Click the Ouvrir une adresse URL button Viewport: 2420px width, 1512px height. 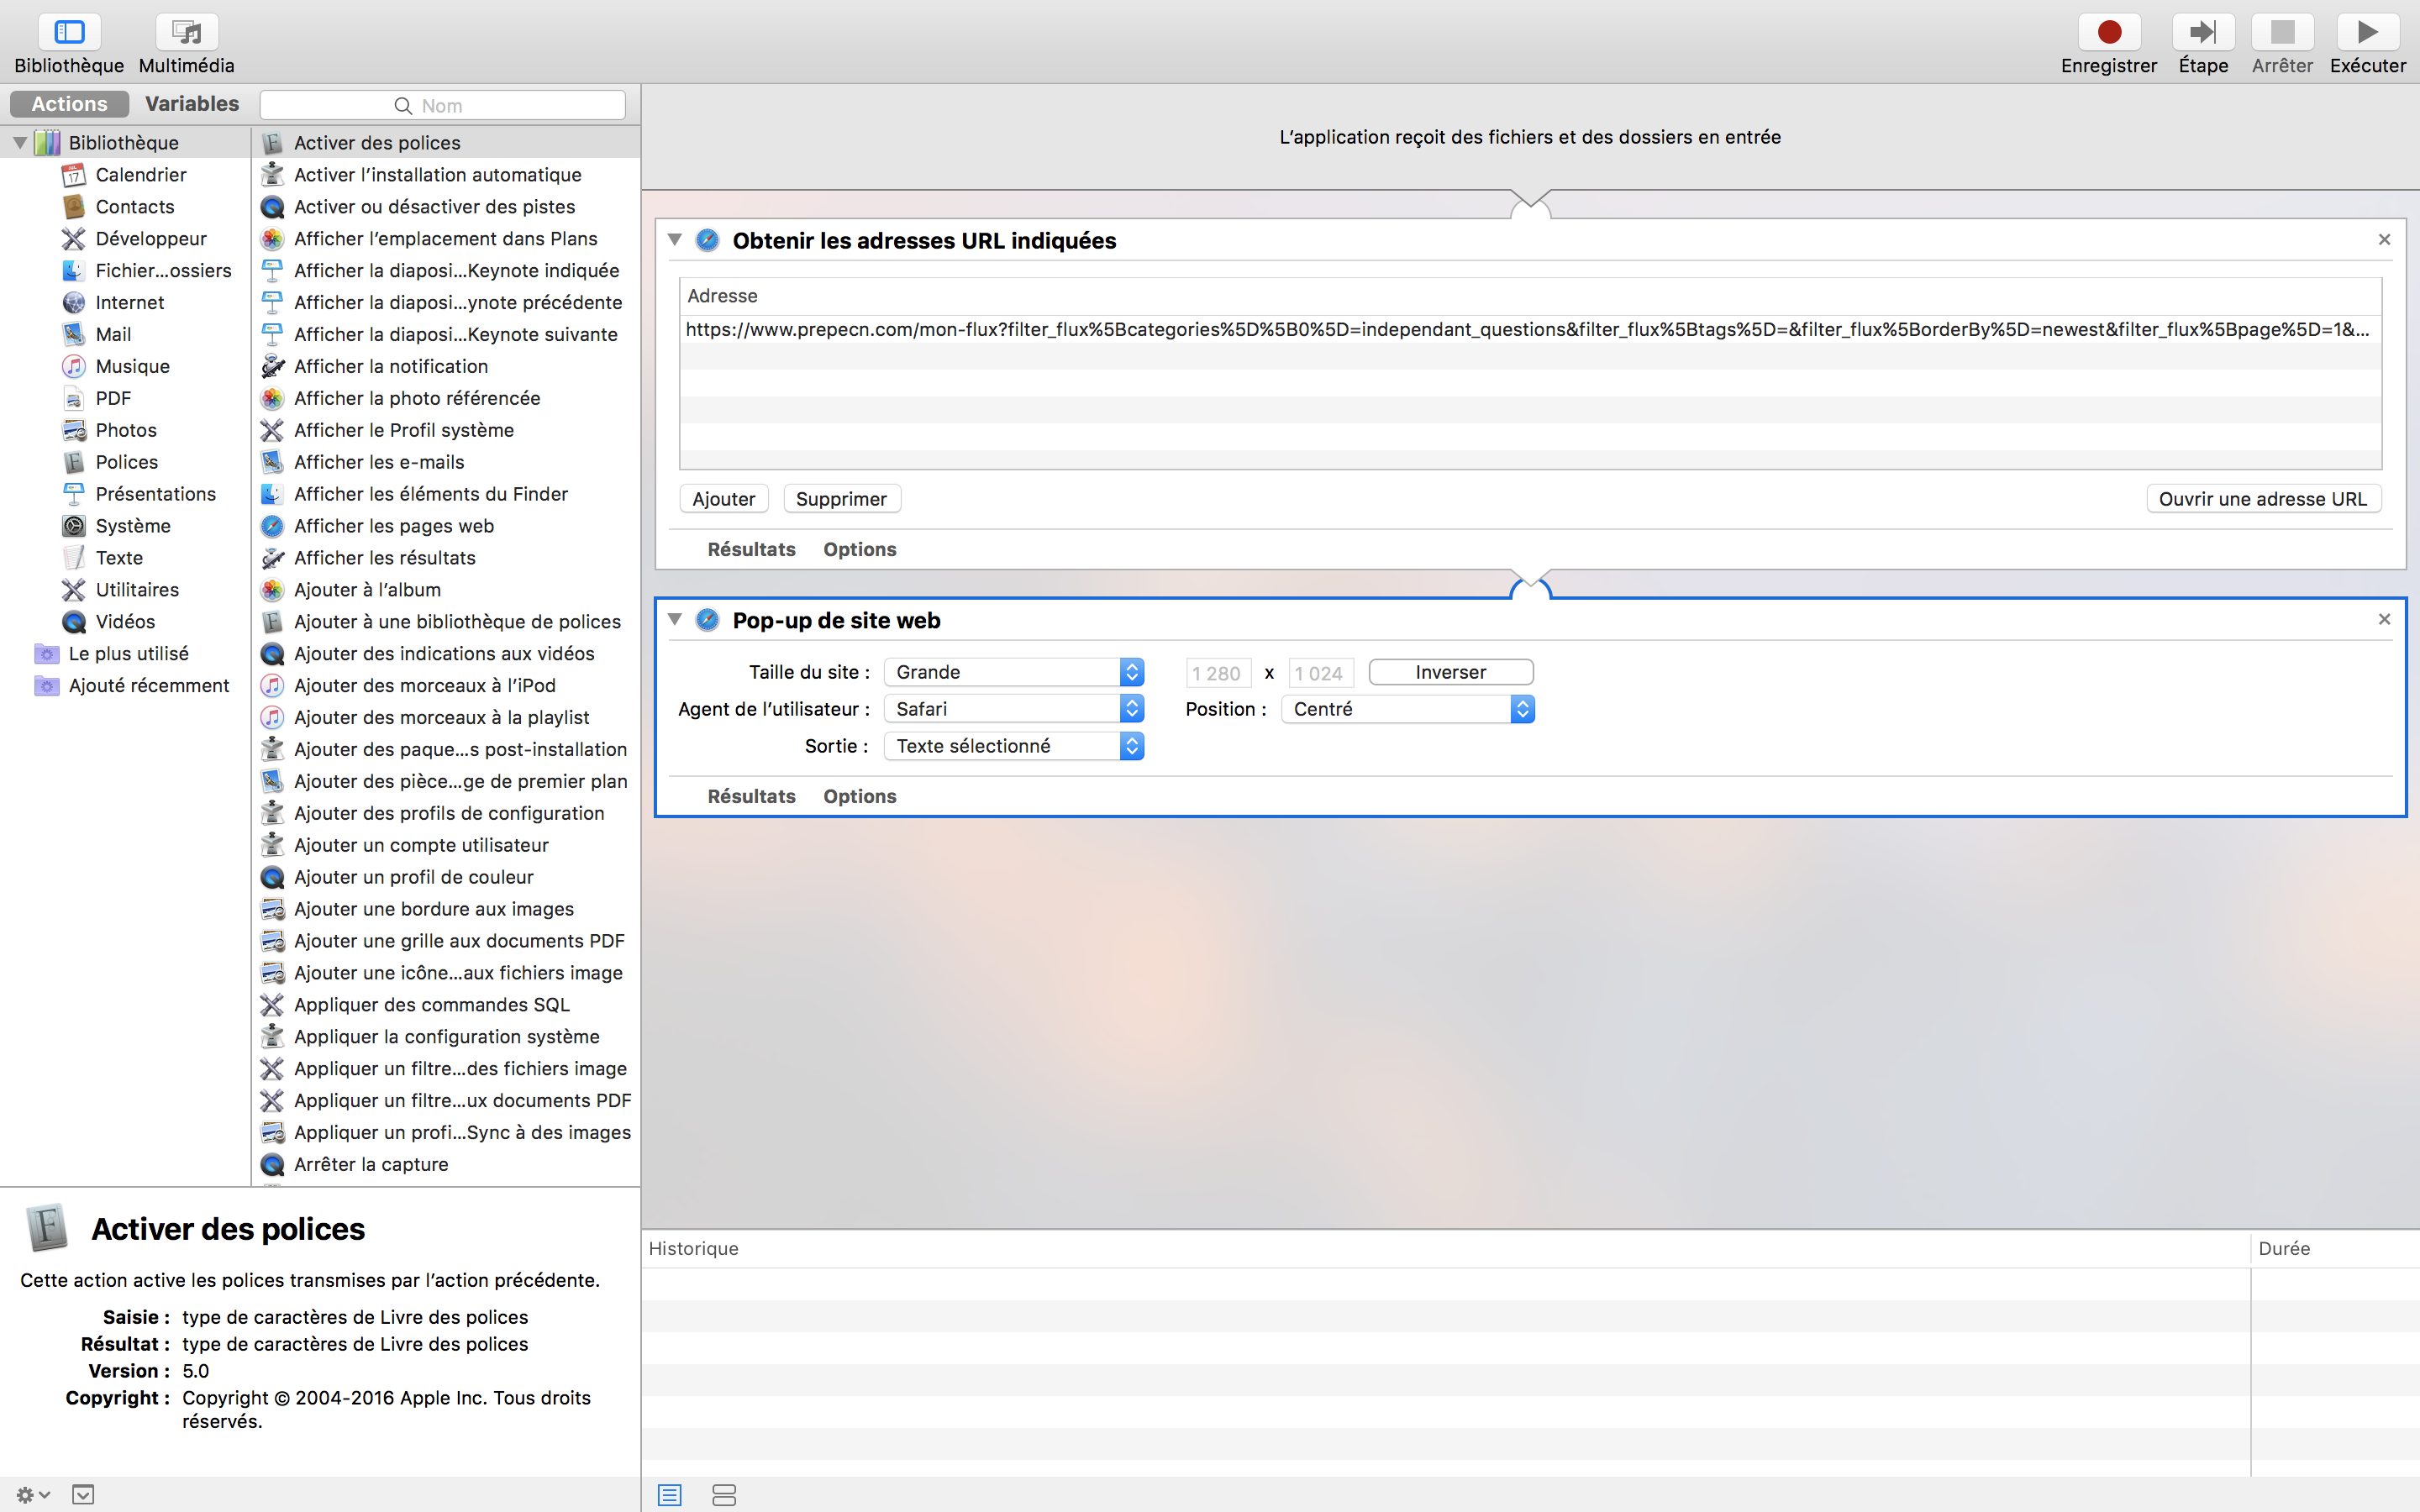tap(2262, 498)
